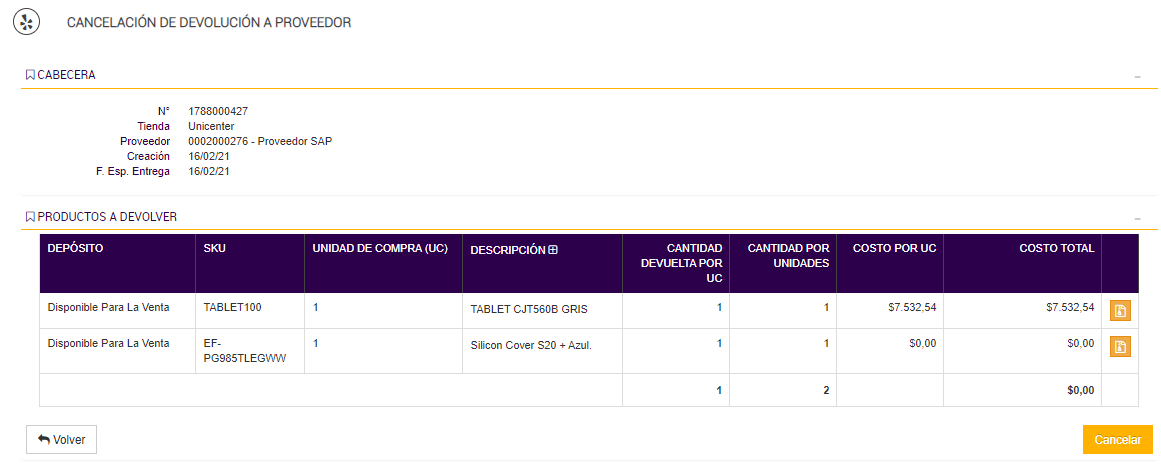The width and height of the screenshot is (1161, 467).
Task: Click the bookmark icon beside PRODUCTOS A DEVOLVER
Action: [30, 217]
